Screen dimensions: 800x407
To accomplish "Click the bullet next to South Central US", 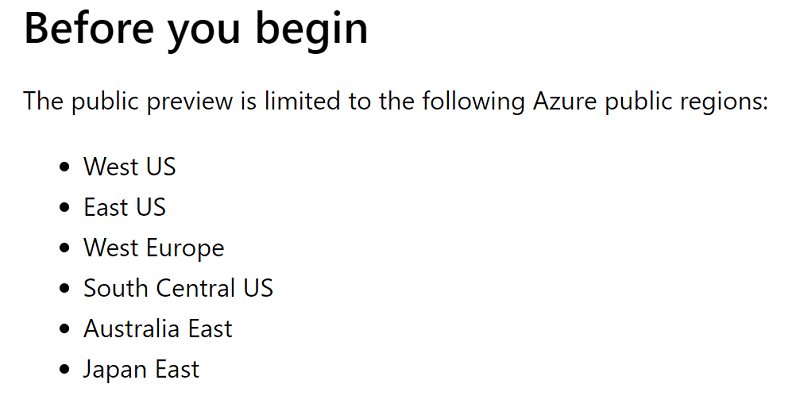I will (x=64, y=288).
